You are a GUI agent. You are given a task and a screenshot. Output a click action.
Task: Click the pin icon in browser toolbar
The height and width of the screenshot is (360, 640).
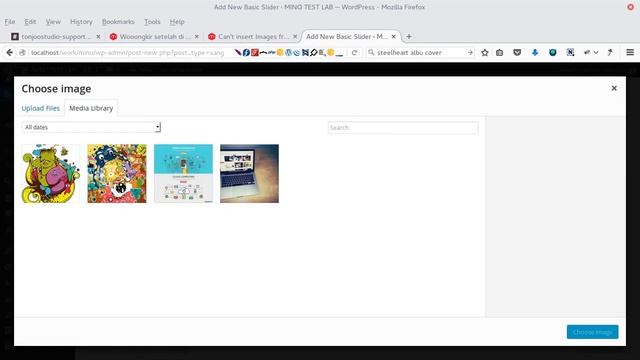click(x=610, y=52)
